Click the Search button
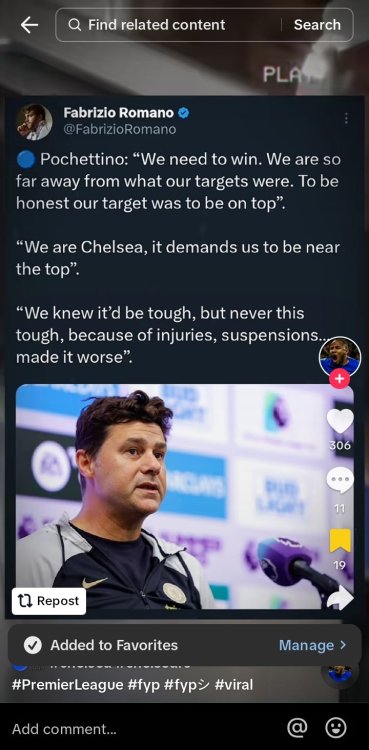369x750 pixels. coord(317,25)
